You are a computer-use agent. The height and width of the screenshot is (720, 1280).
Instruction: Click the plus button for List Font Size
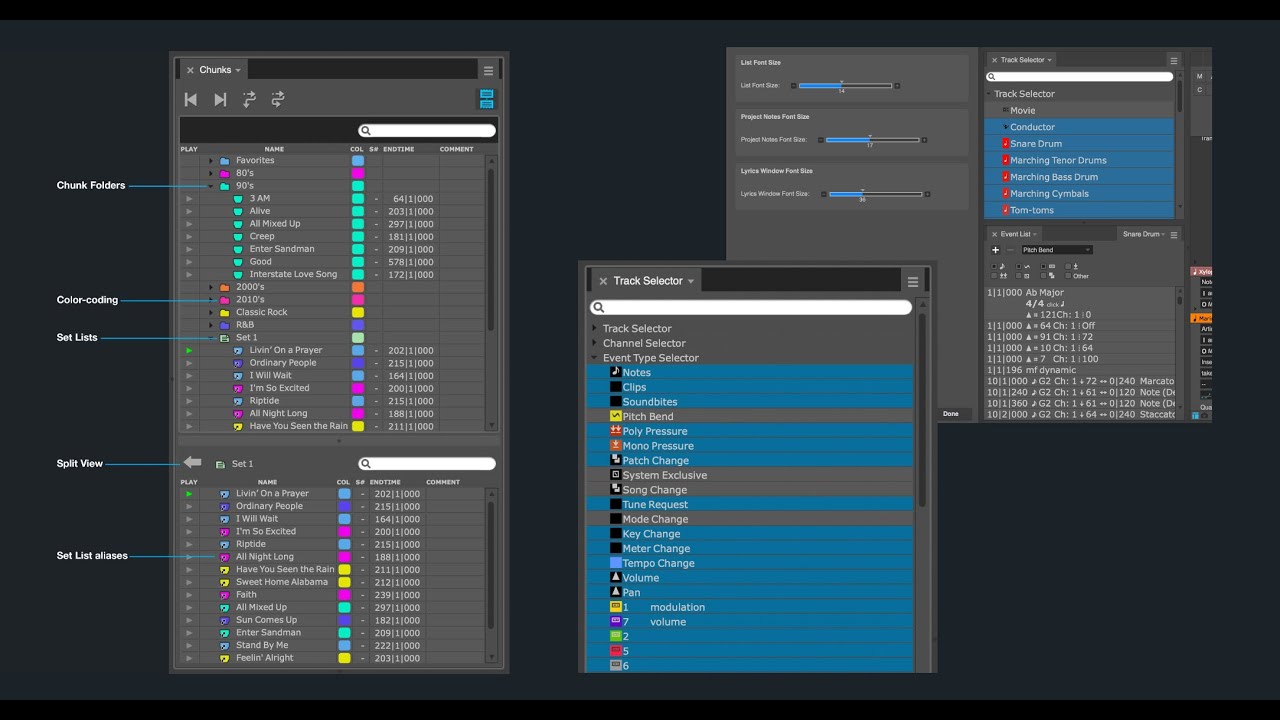[x=897, y=86]
